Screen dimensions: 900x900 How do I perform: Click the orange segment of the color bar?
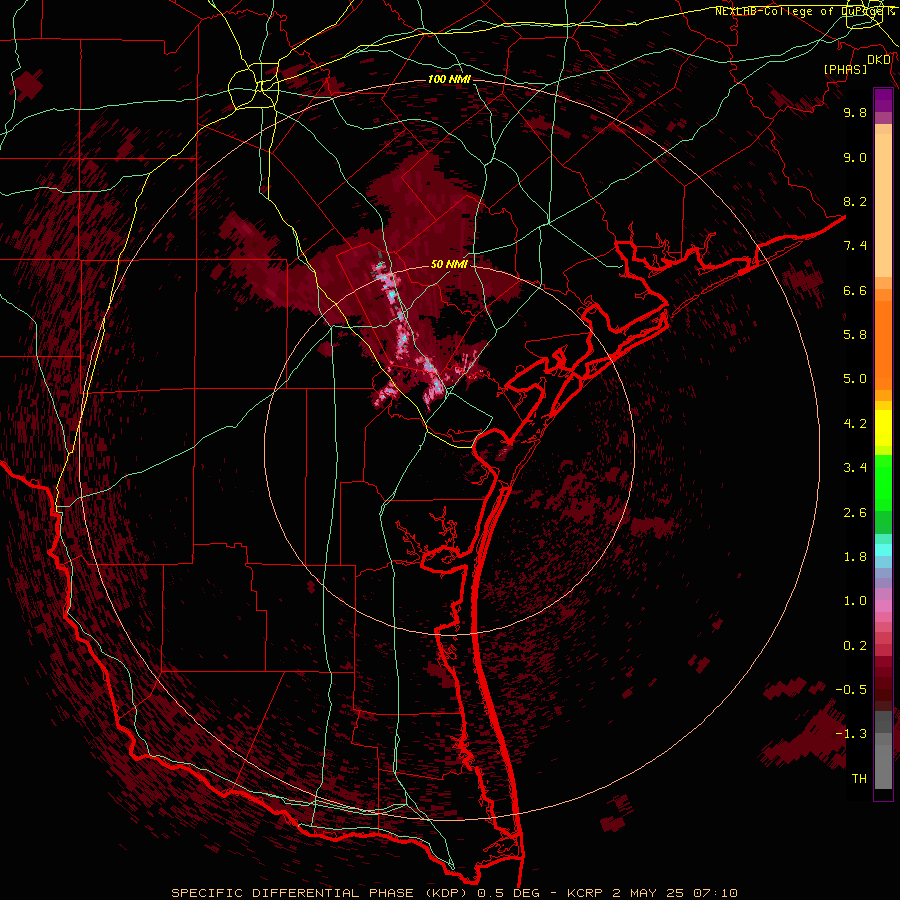883,344
